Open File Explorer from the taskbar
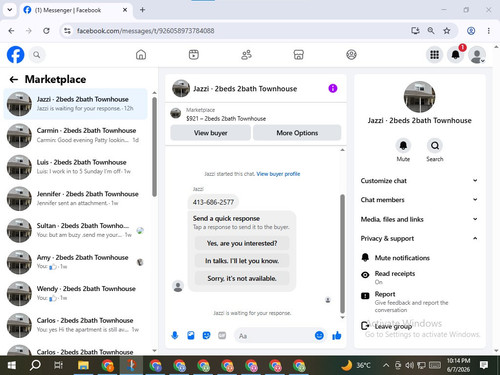 point(83,365)
